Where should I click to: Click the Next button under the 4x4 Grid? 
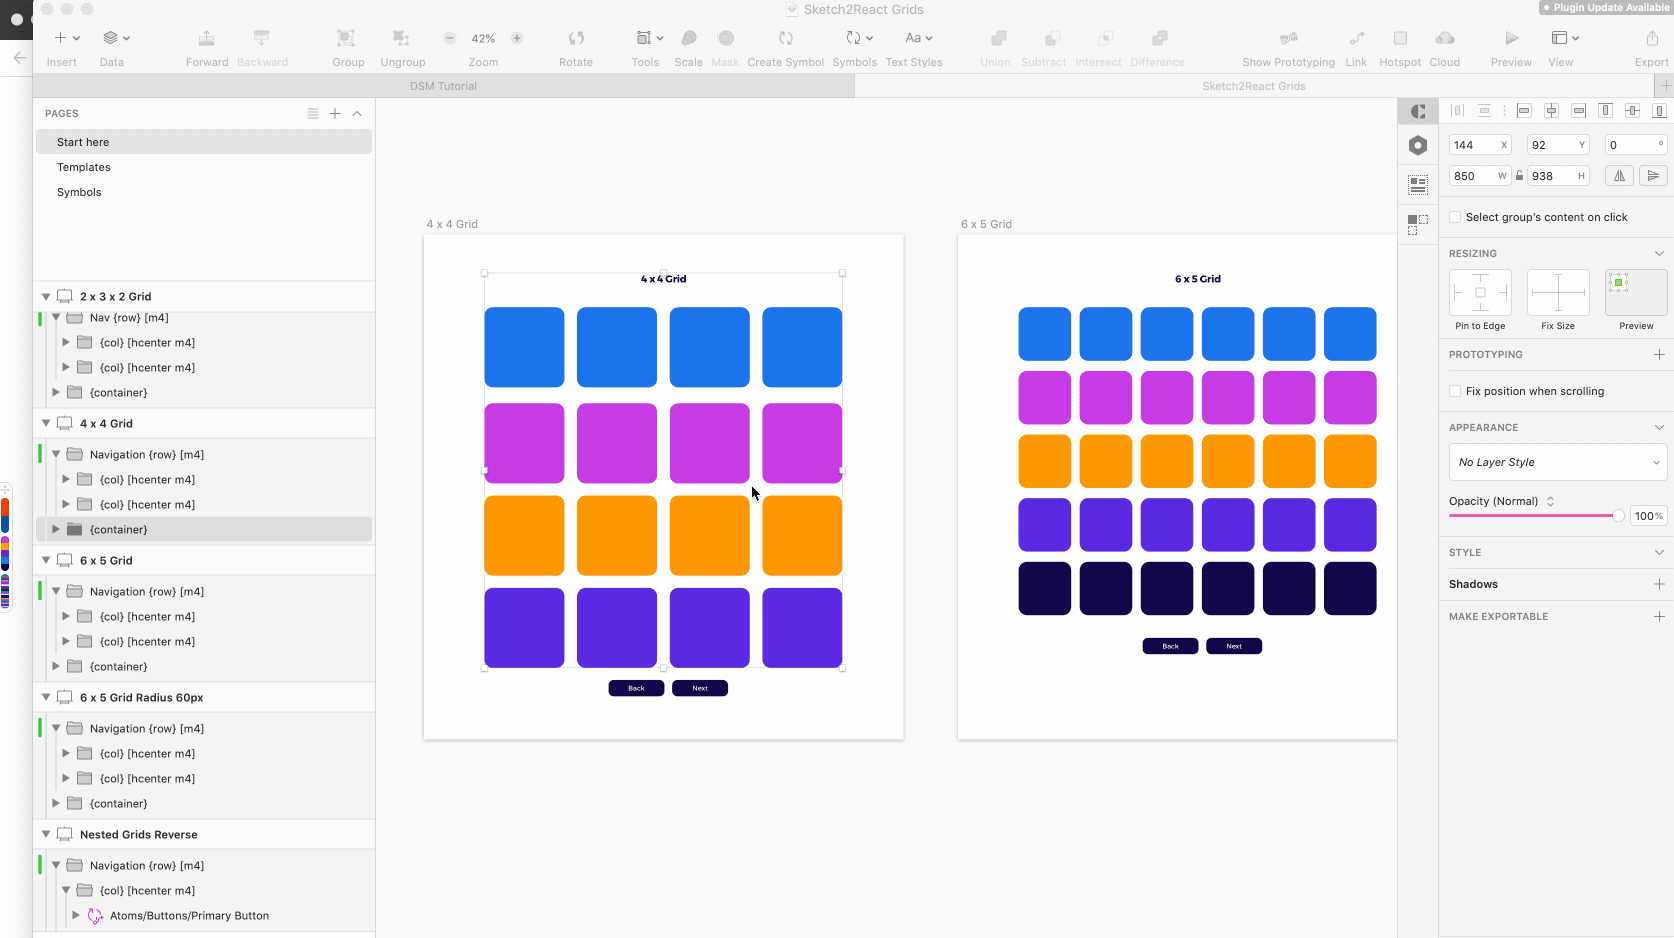(x=699, y=688)
